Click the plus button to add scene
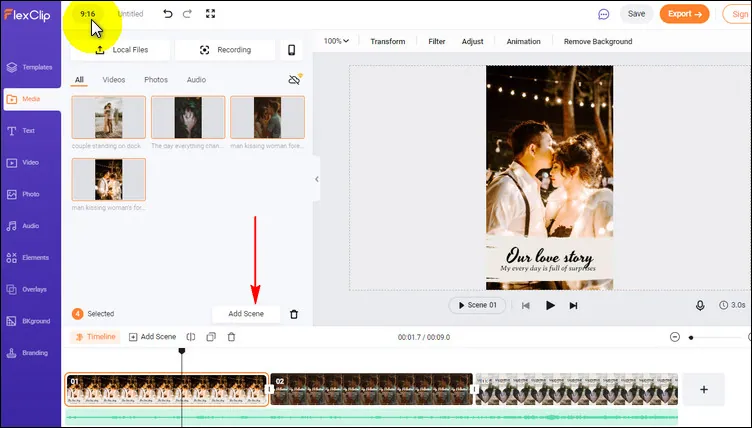The image size is (752, 428). (x=704, y=390)
